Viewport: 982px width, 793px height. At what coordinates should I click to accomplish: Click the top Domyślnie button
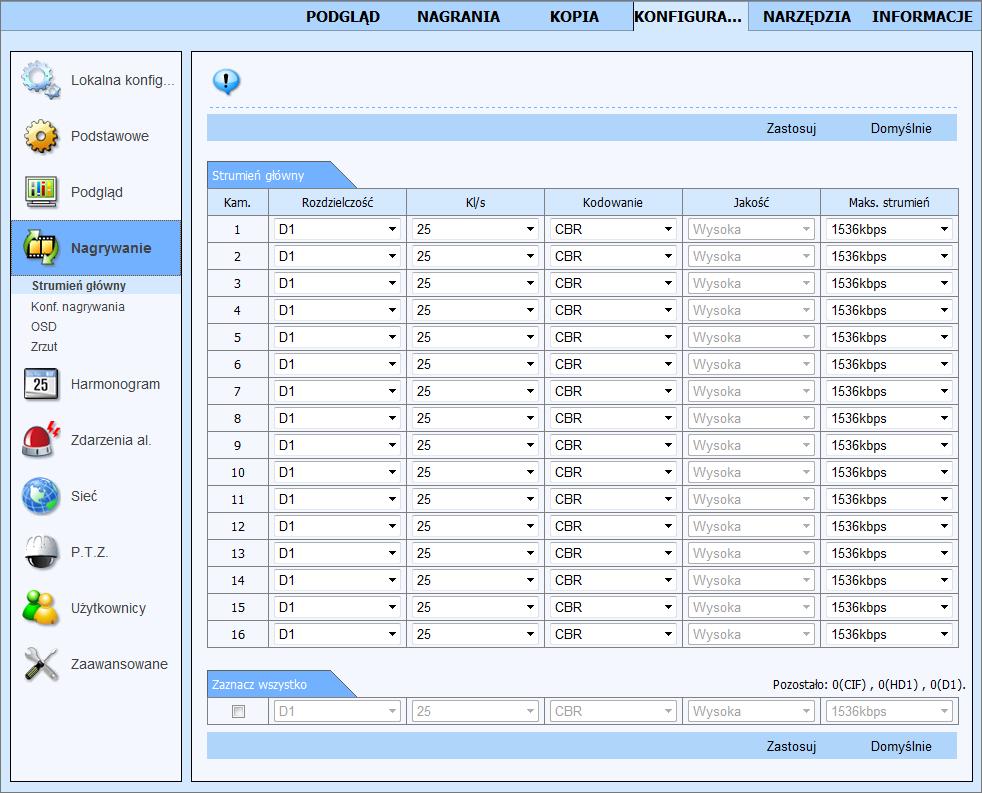point(901,128)
